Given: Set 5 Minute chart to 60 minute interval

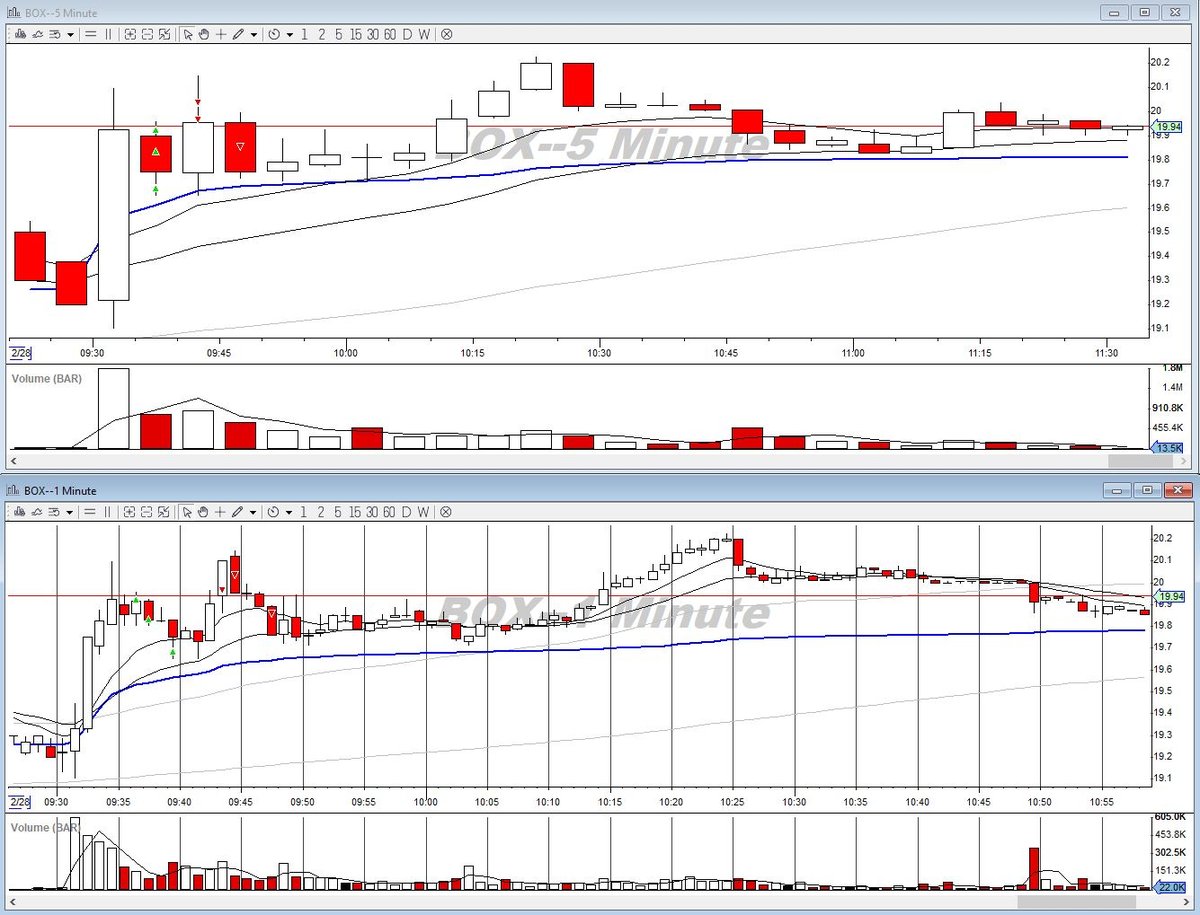Looking at the screenshot, I should (x=390, y=34).
